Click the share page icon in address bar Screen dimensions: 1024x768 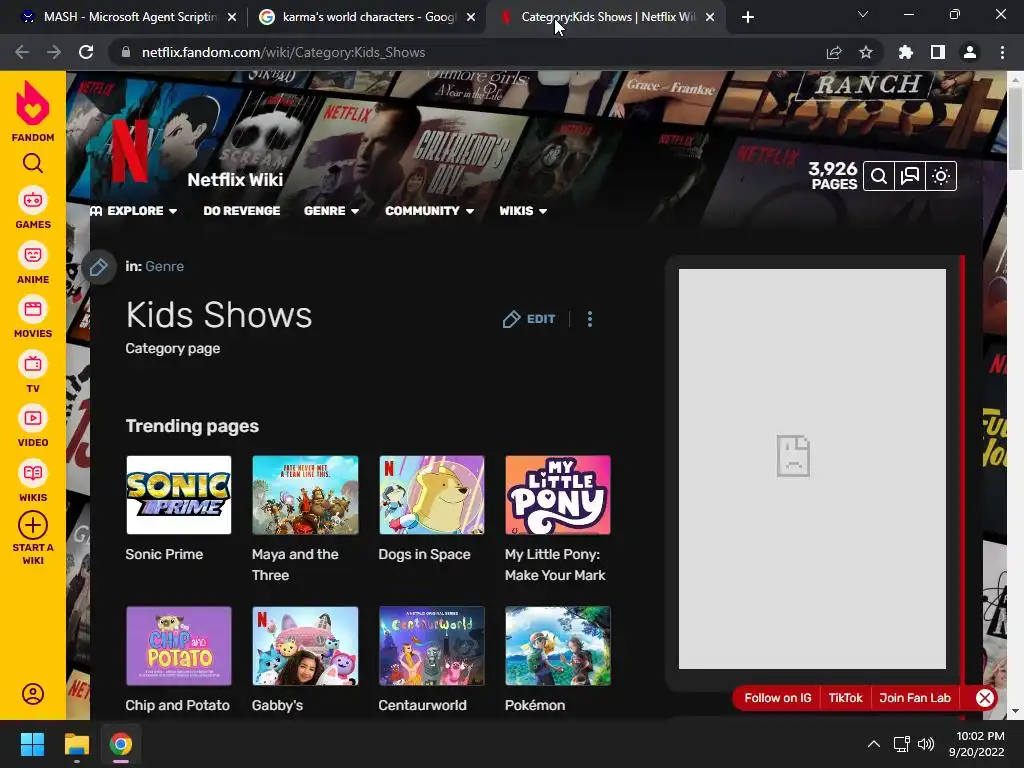pos(834,52)
